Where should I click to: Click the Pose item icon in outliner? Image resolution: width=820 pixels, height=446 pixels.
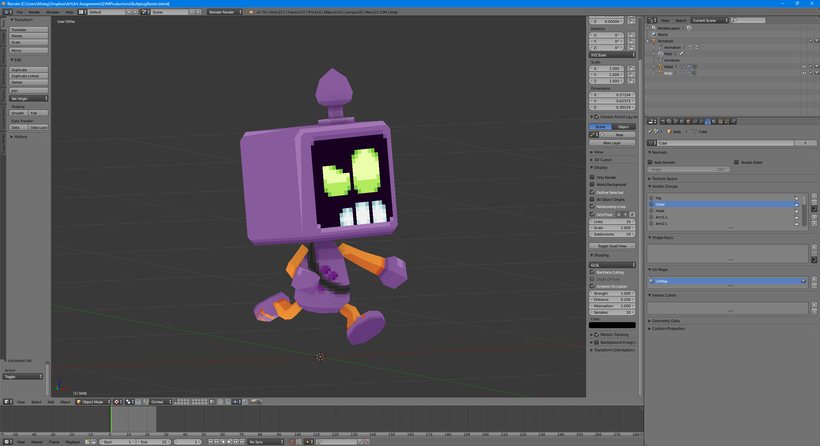(661, 53)
